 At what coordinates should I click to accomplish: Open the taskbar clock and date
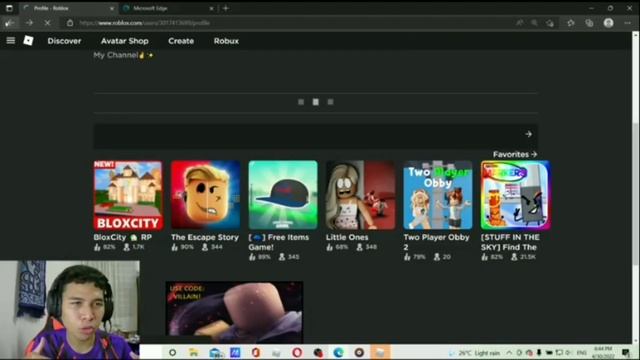(603, 353)
